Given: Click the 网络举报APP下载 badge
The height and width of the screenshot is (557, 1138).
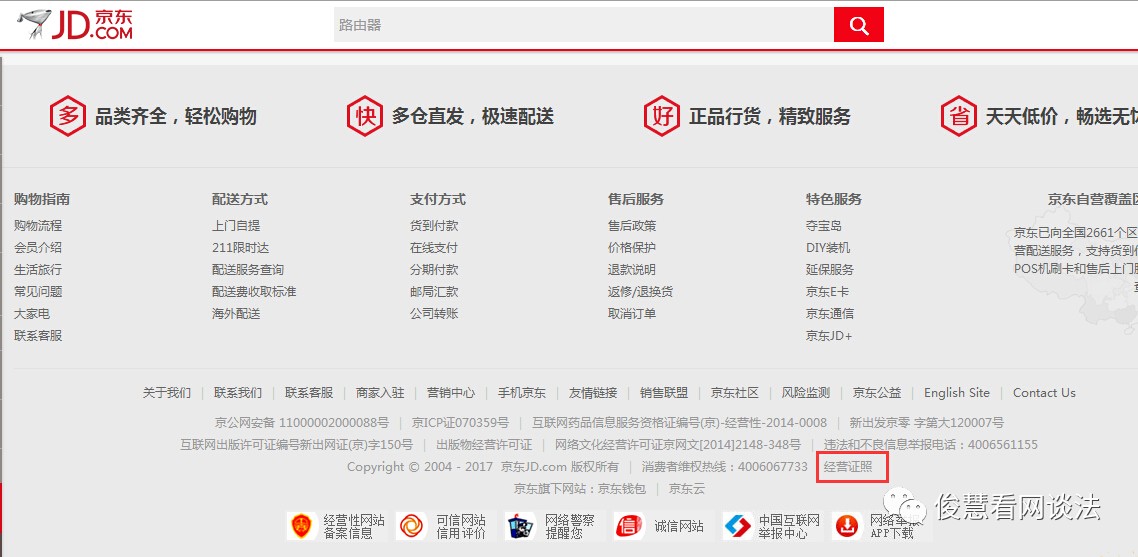Looking at the screenshot, I should click(x=880, y=526).
